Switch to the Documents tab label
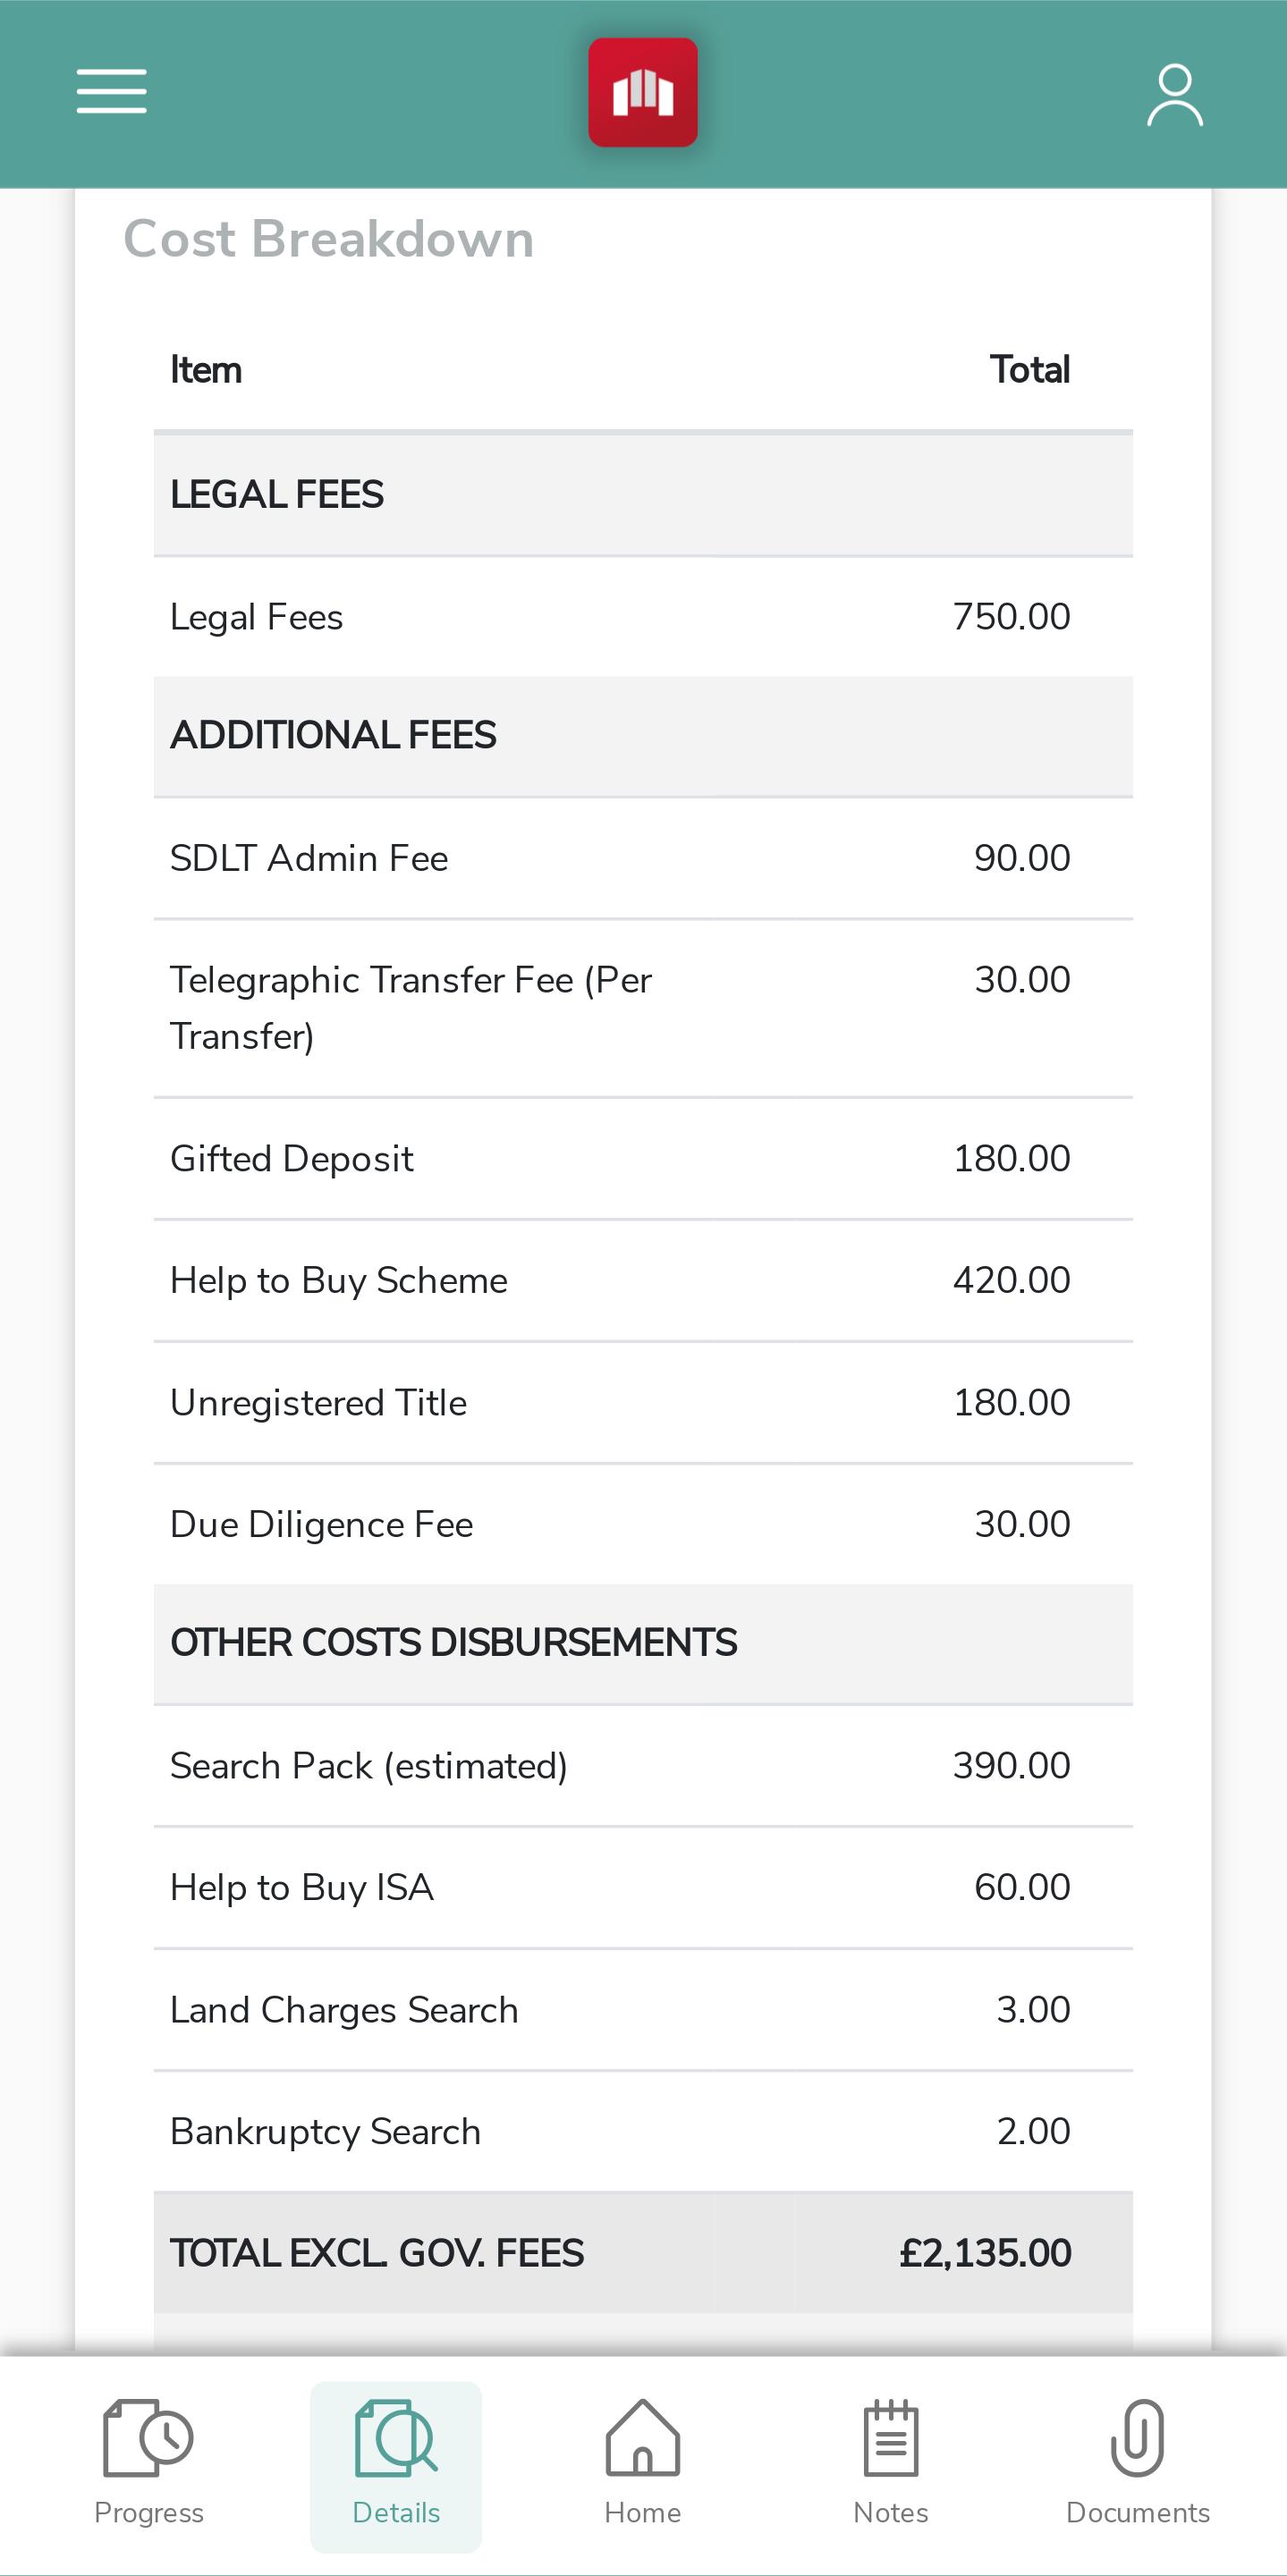 [1138, 2513]
